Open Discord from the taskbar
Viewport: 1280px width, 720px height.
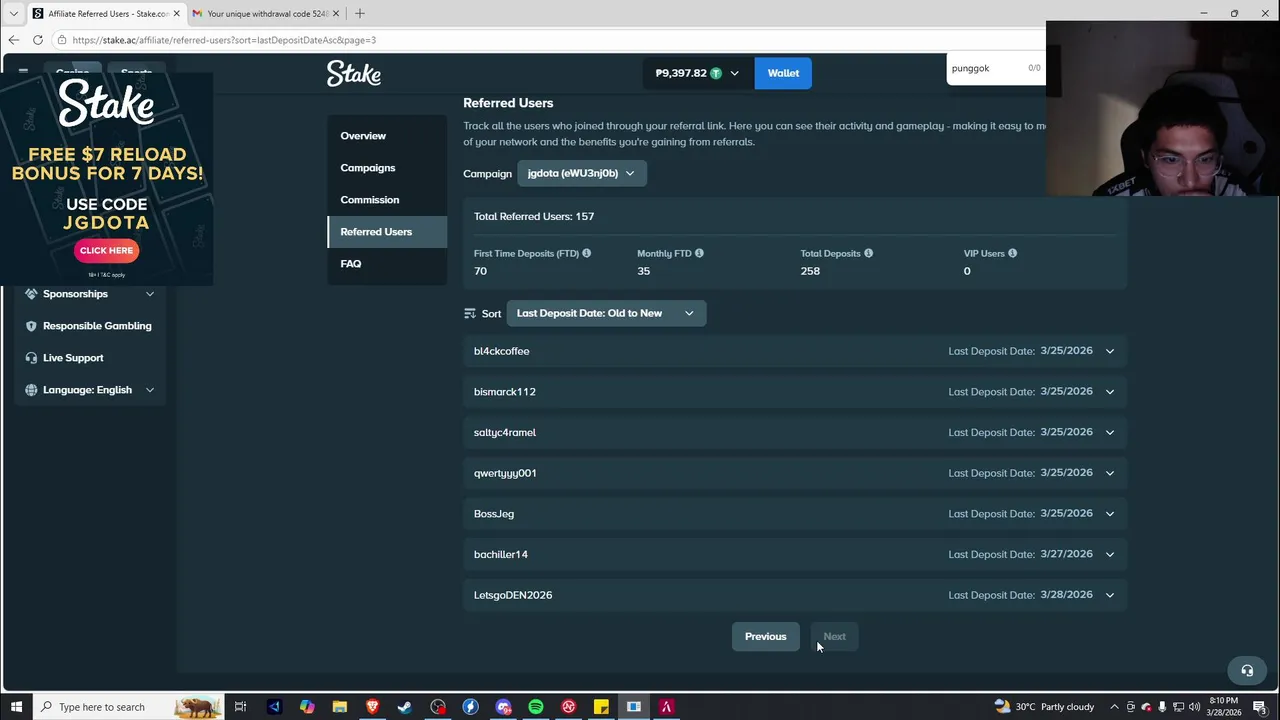coord(503,707)
